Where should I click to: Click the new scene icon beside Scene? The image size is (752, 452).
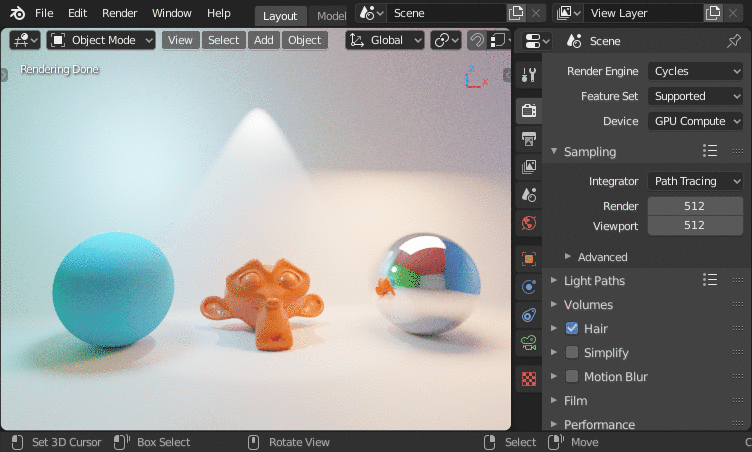pyautogui.click(x=516, y=13)
